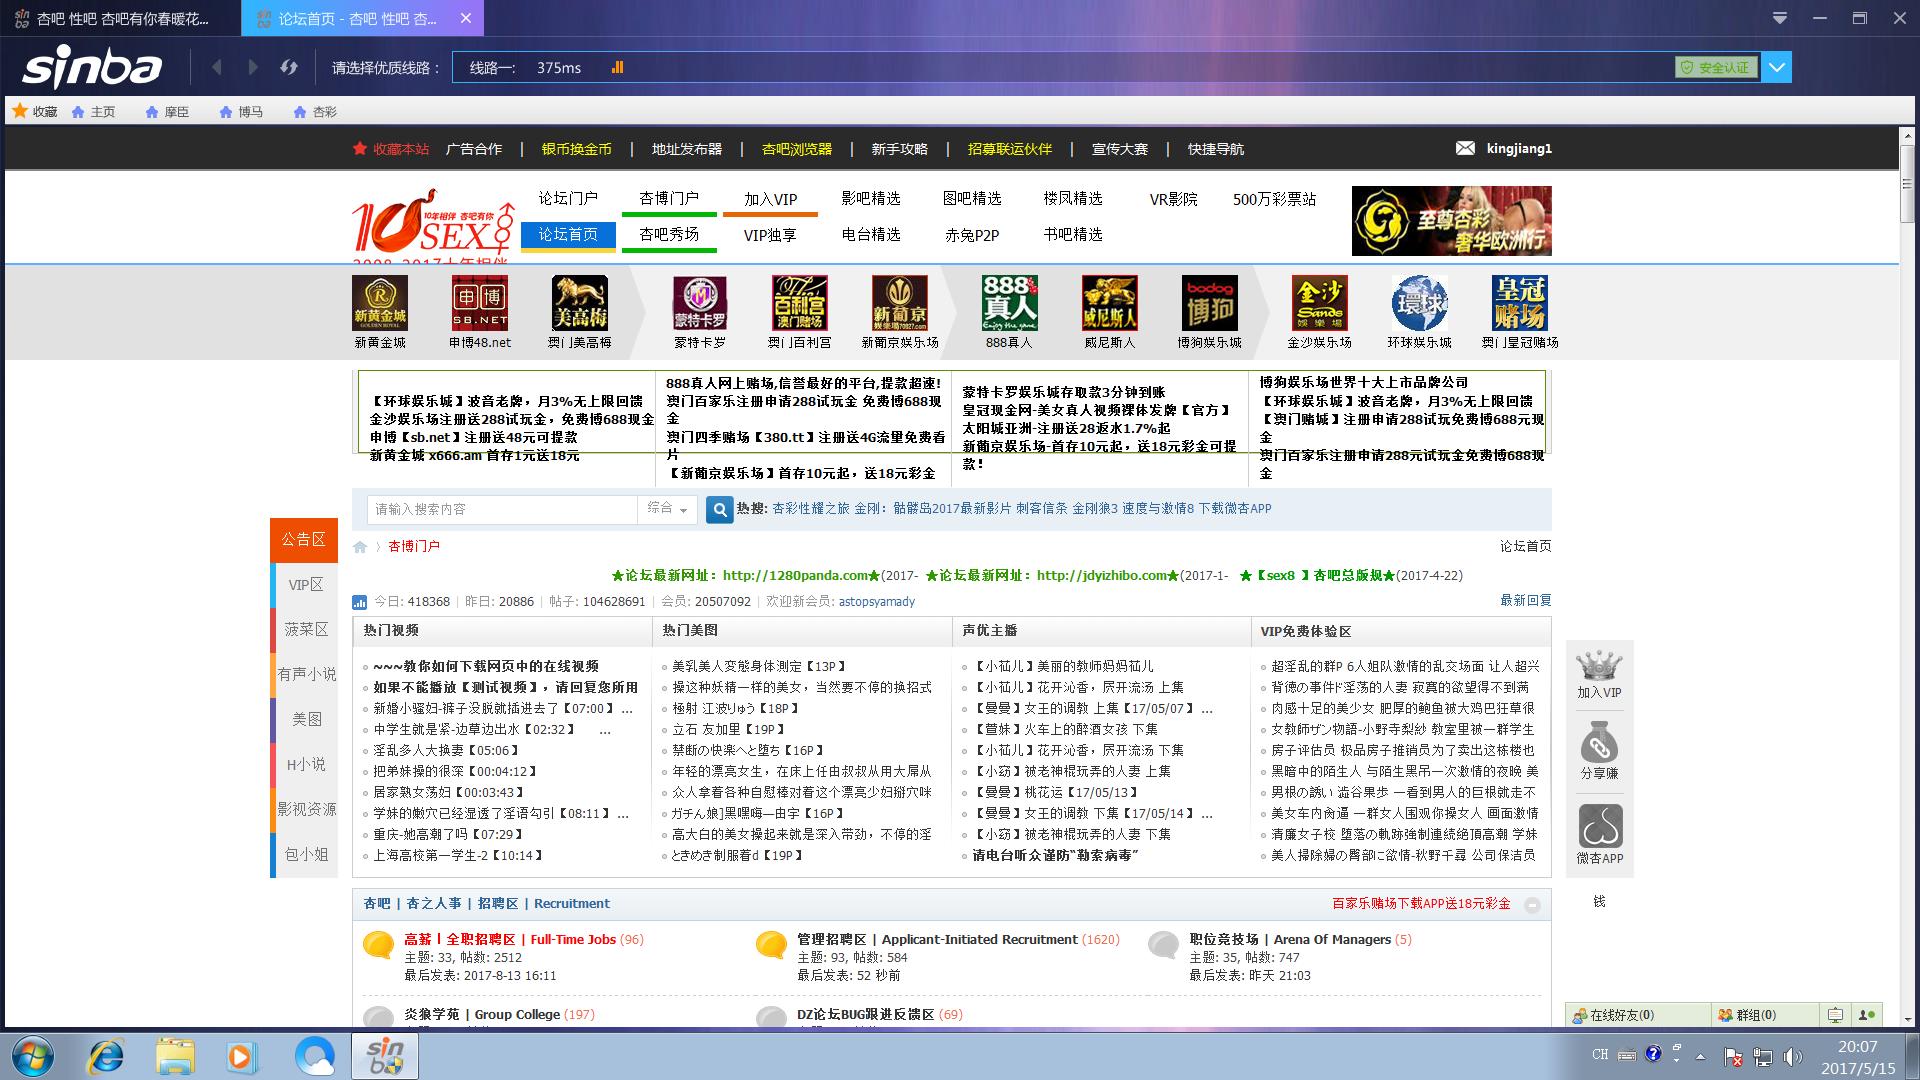Open the 在线好友(0) panel
The height and width of the screenshot is (1080, 1920).
click(x=1638, y=1015)
